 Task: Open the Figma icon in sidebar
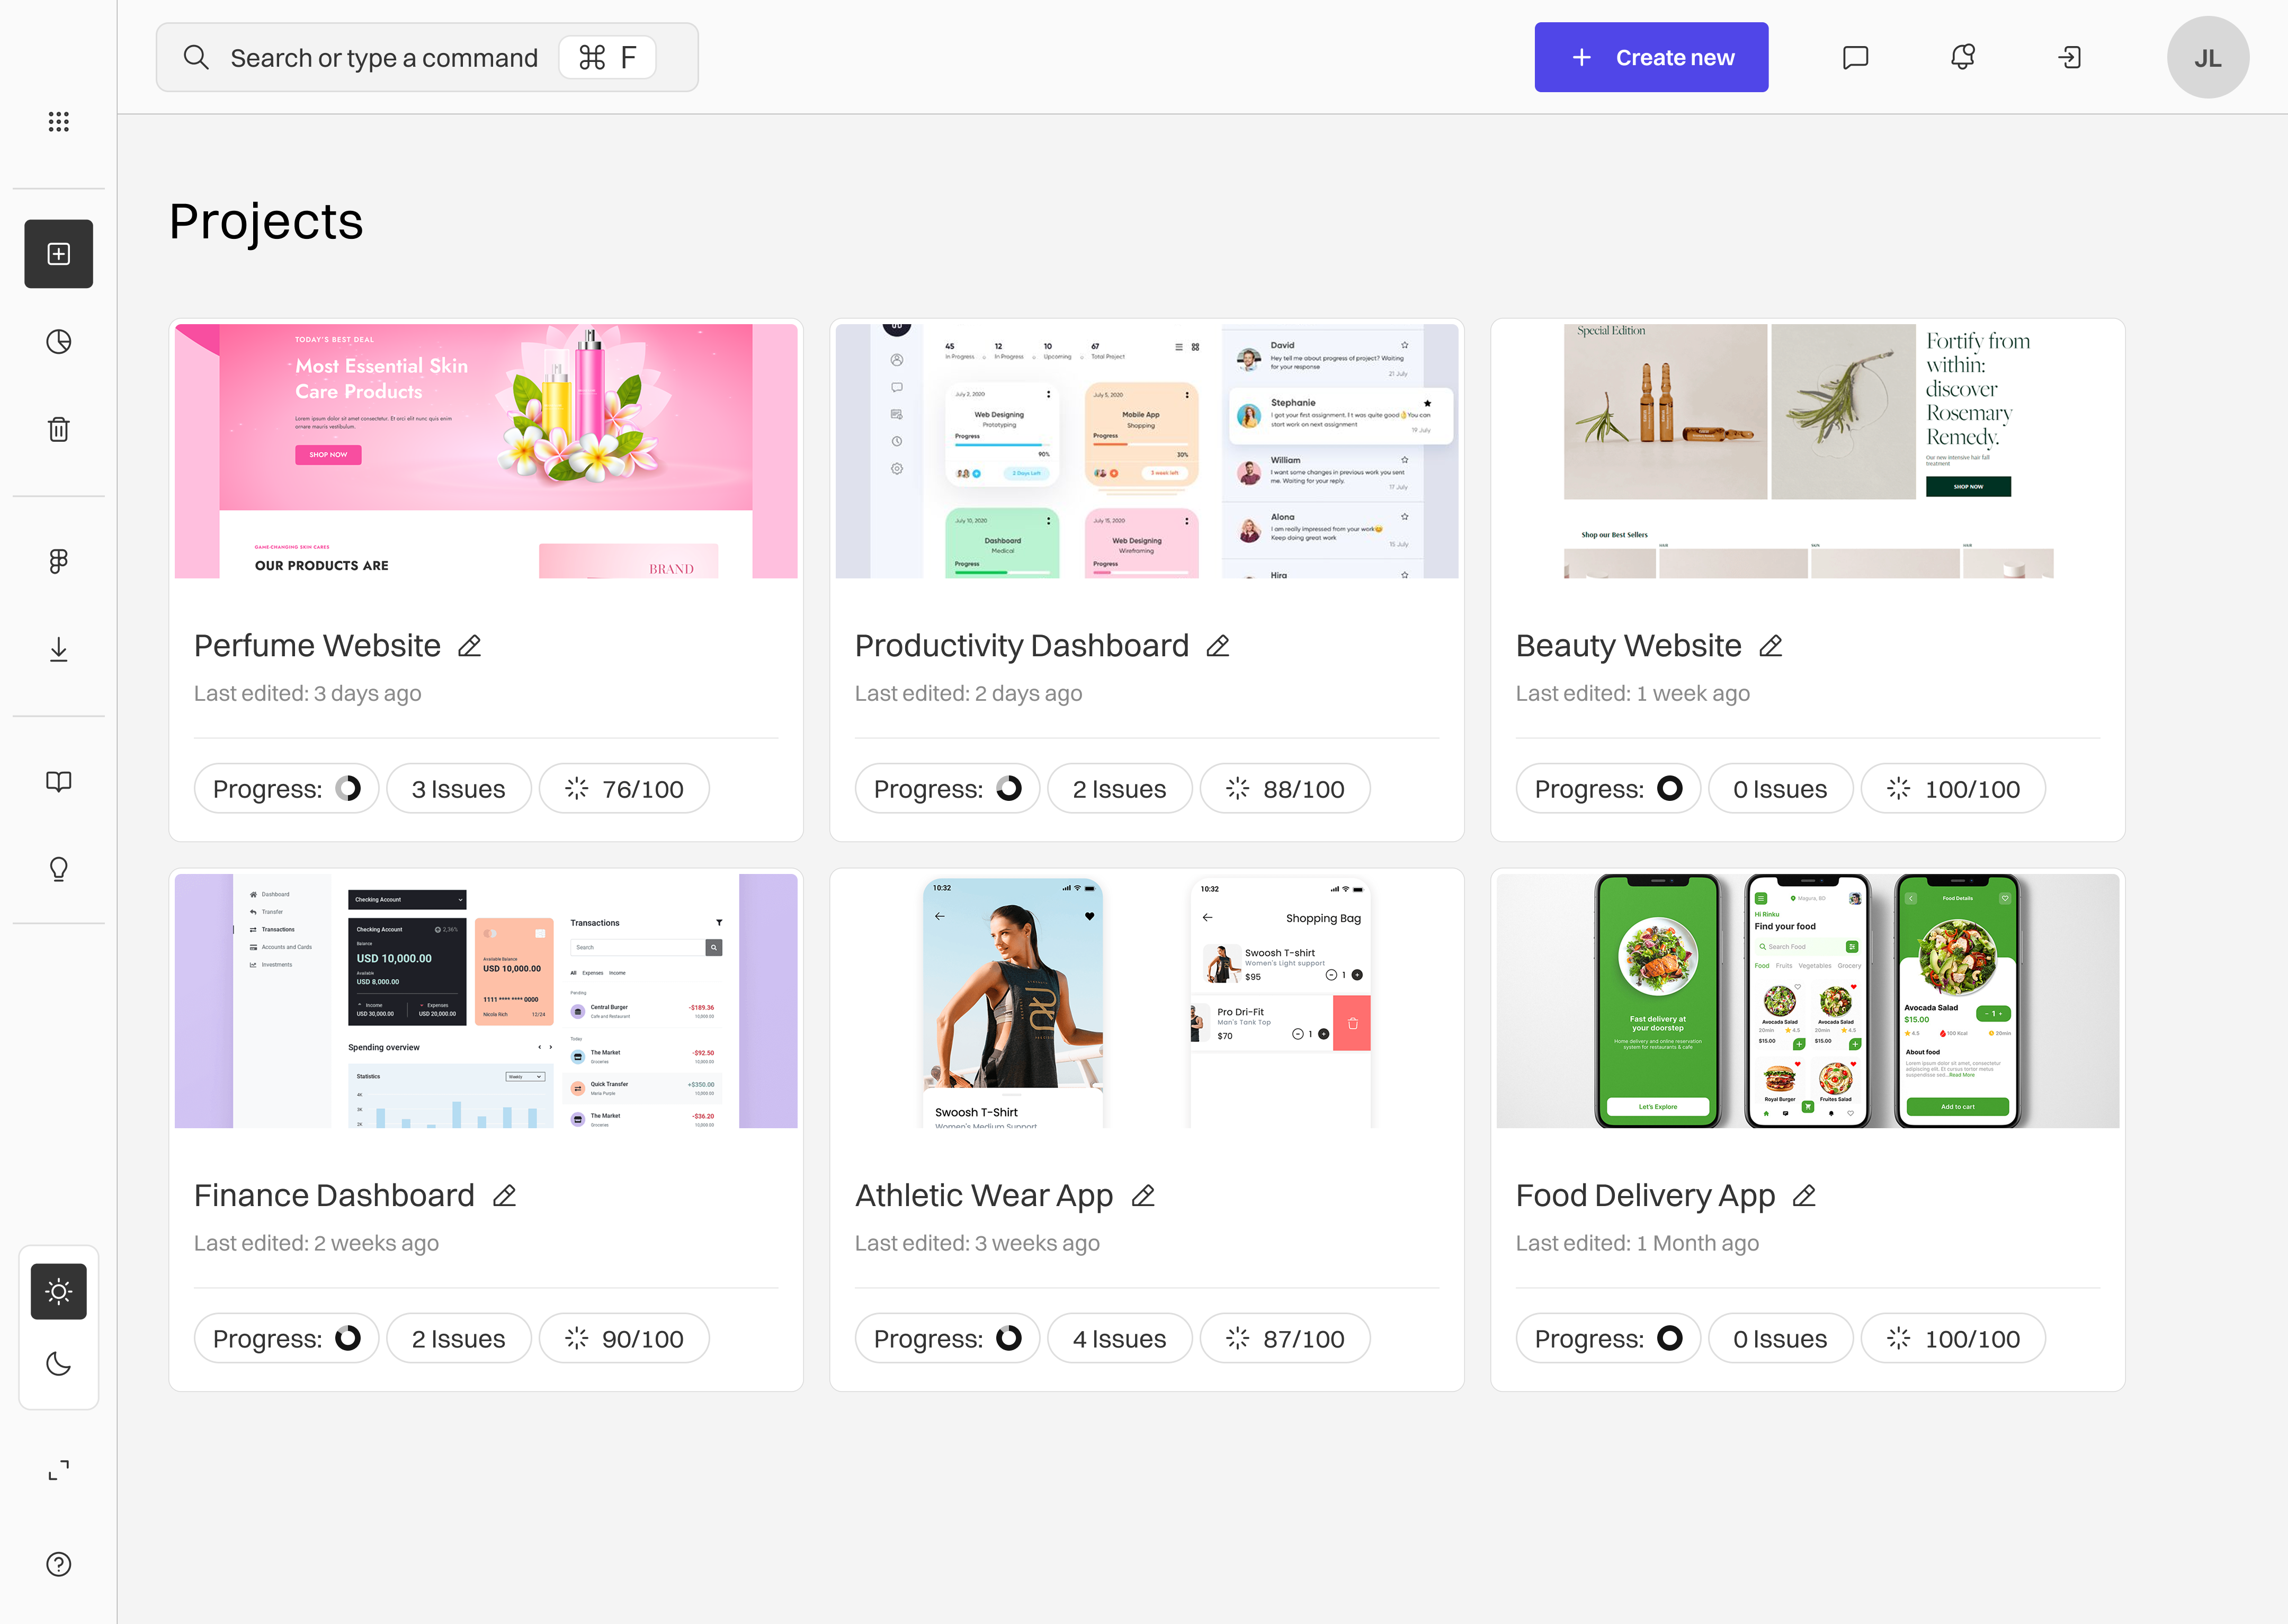58,561
